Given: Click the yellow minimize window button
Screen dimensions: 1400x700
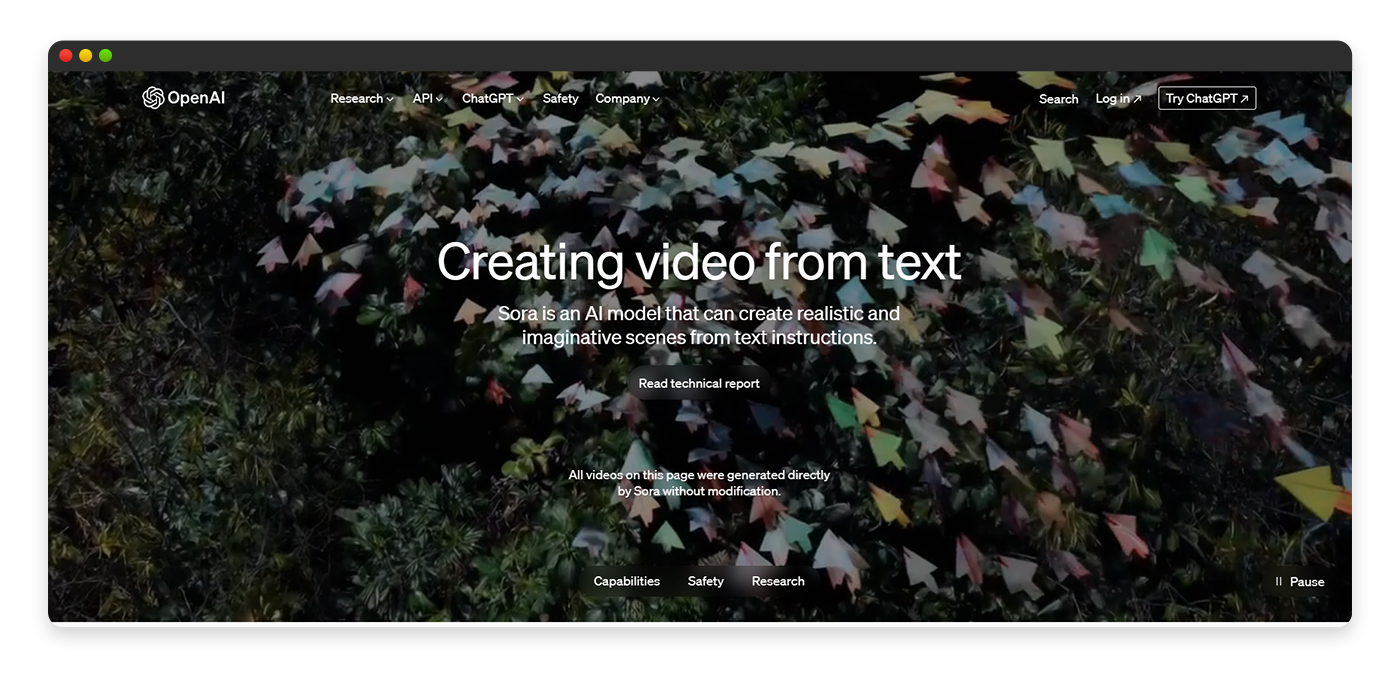Looking at the screenshot, I should tap(86, 56).
